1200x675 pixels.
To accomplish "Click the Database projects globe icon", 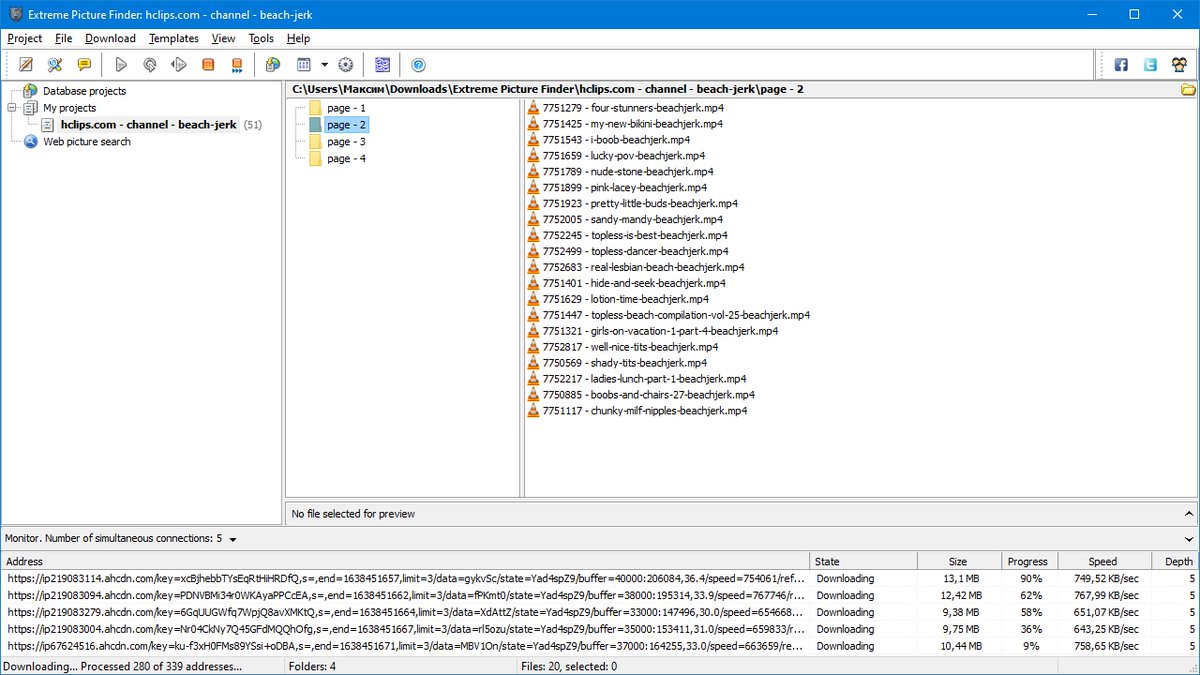I will [x=31, y=91].
